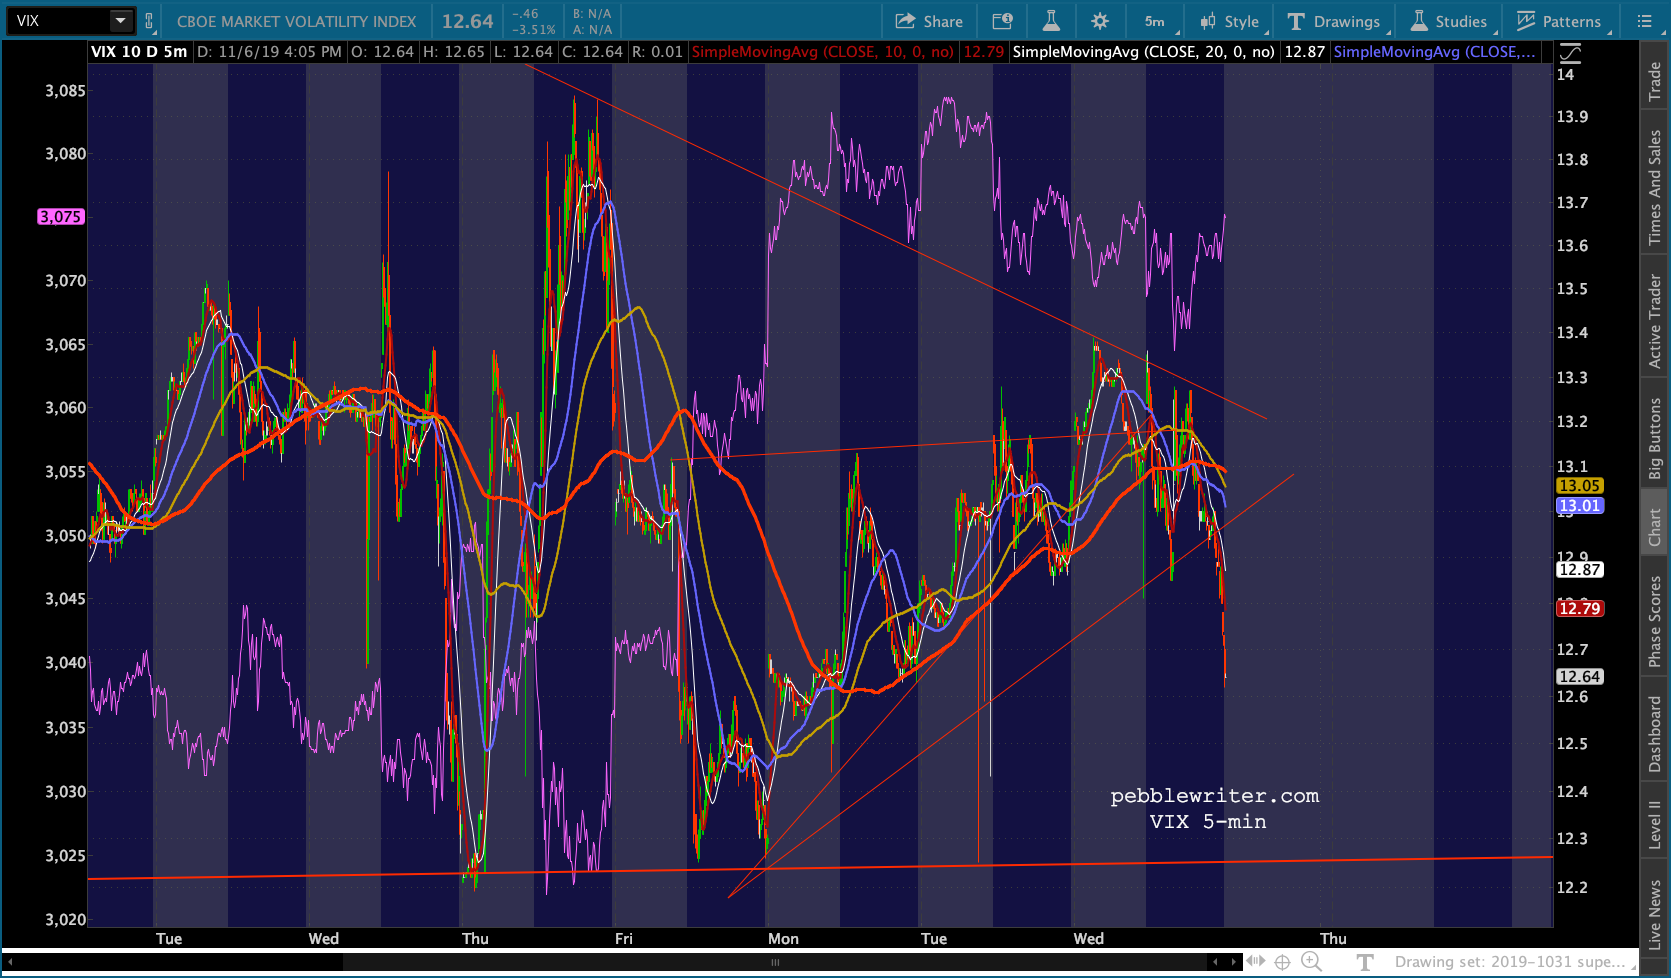Click the symbol link (chain) icon
Screen dimensions: 1671x978
point(149,21)
